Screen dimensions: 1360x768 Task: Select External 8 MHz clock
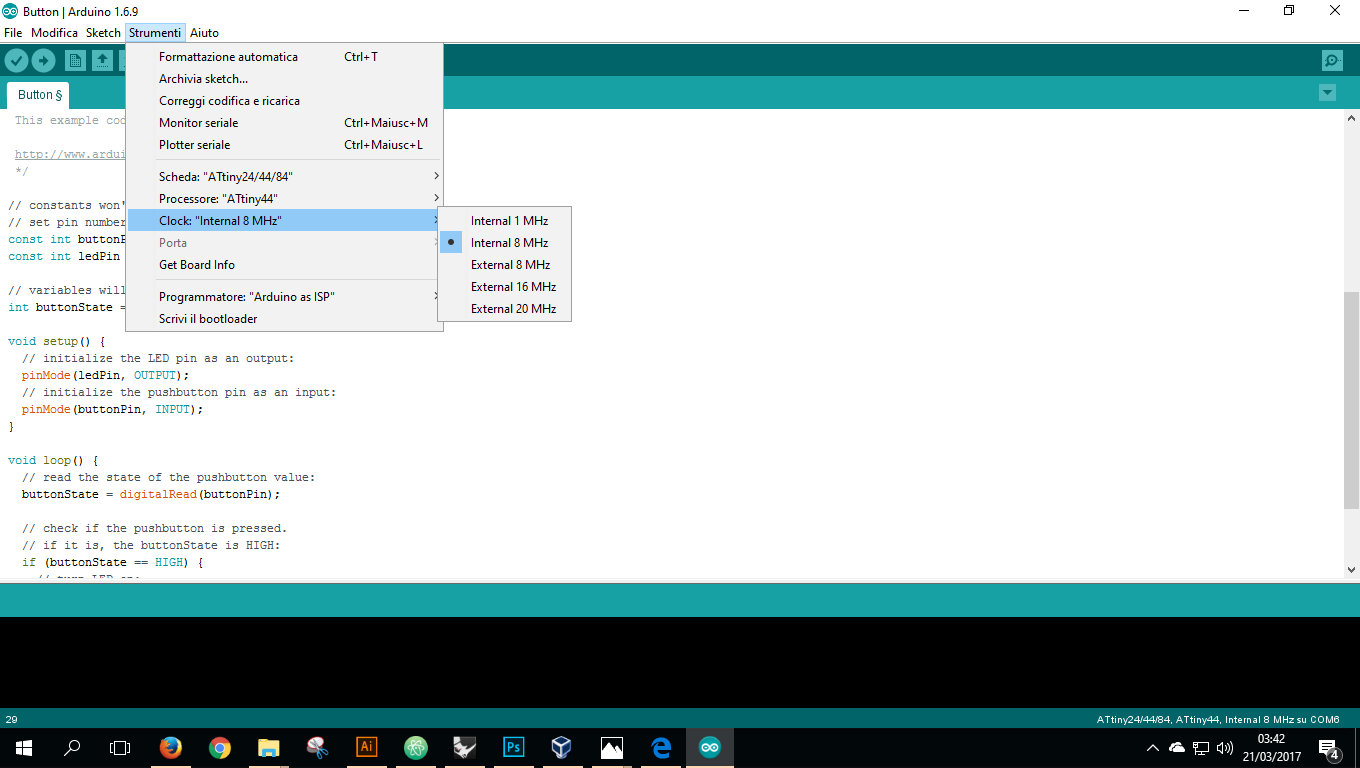504,265
